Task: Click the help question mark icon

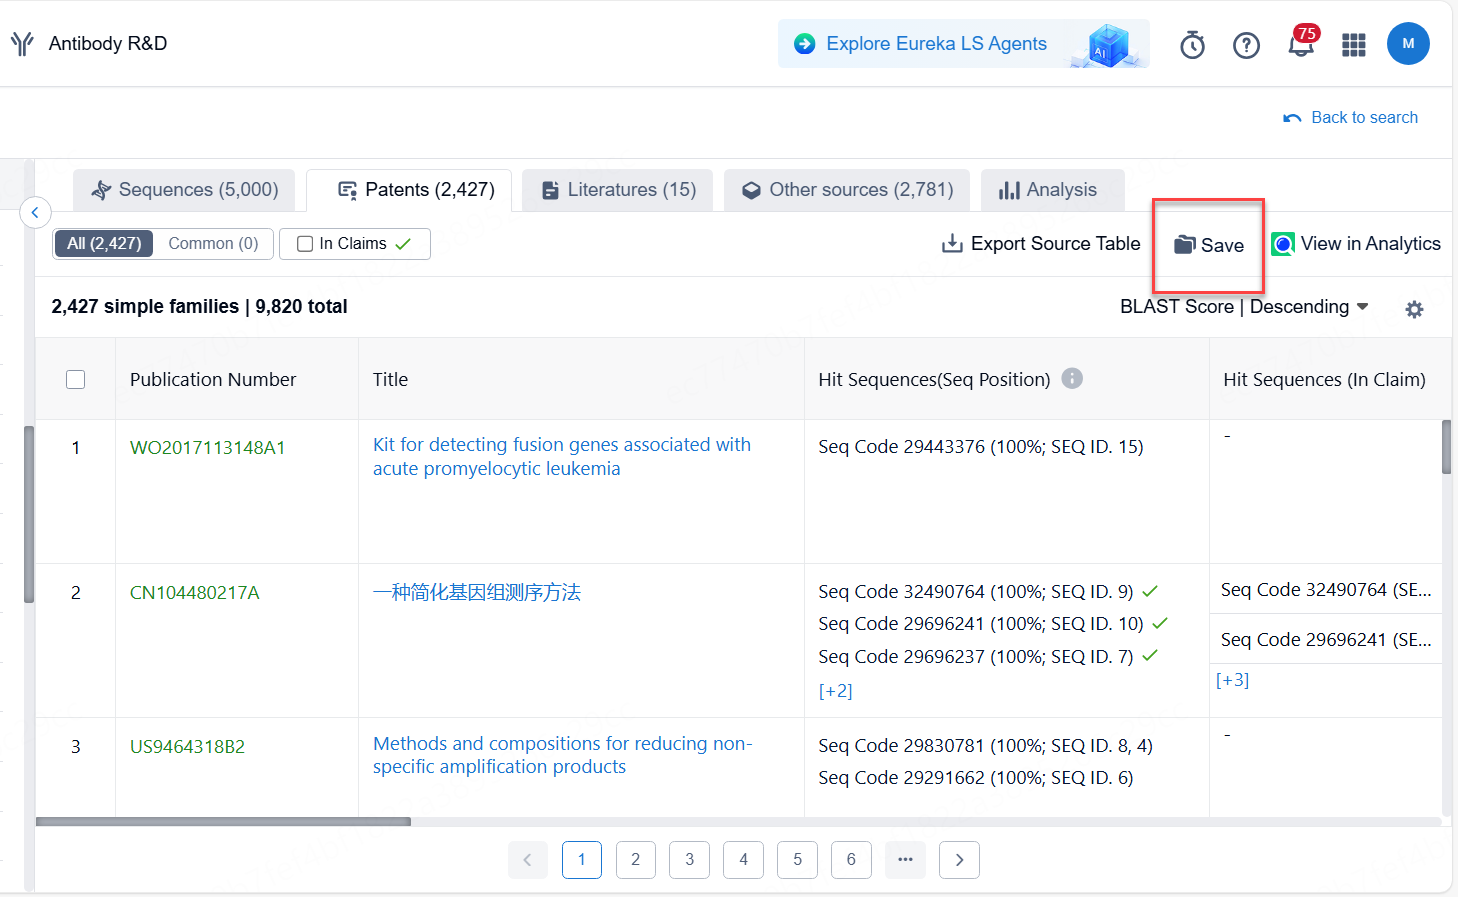Action: [1246, 45]
